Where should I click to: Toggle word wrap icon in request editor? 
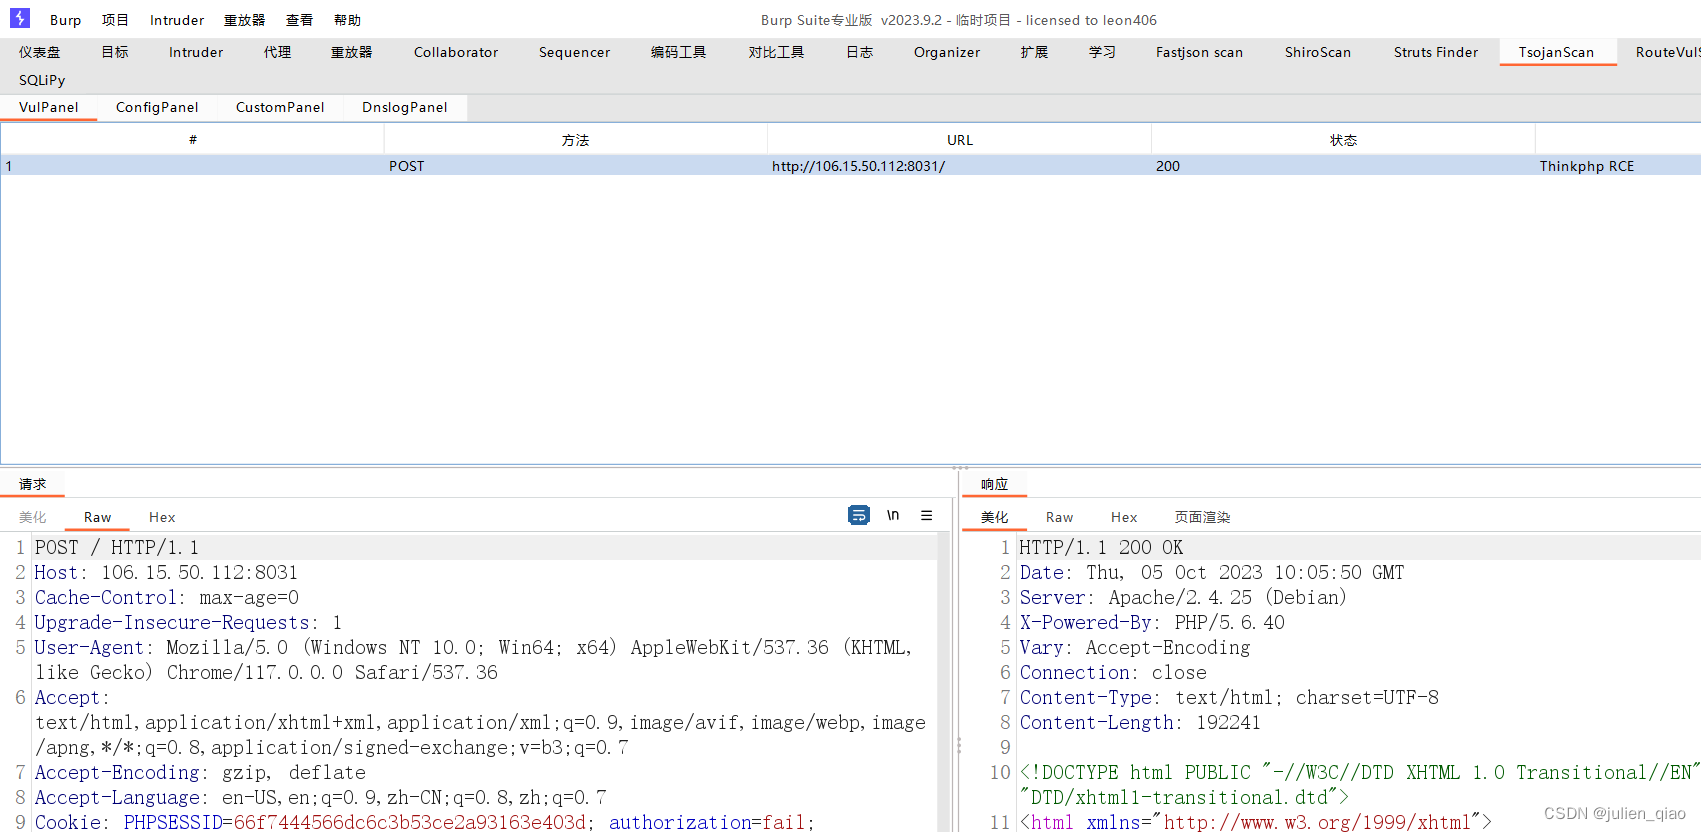[859, 515]
